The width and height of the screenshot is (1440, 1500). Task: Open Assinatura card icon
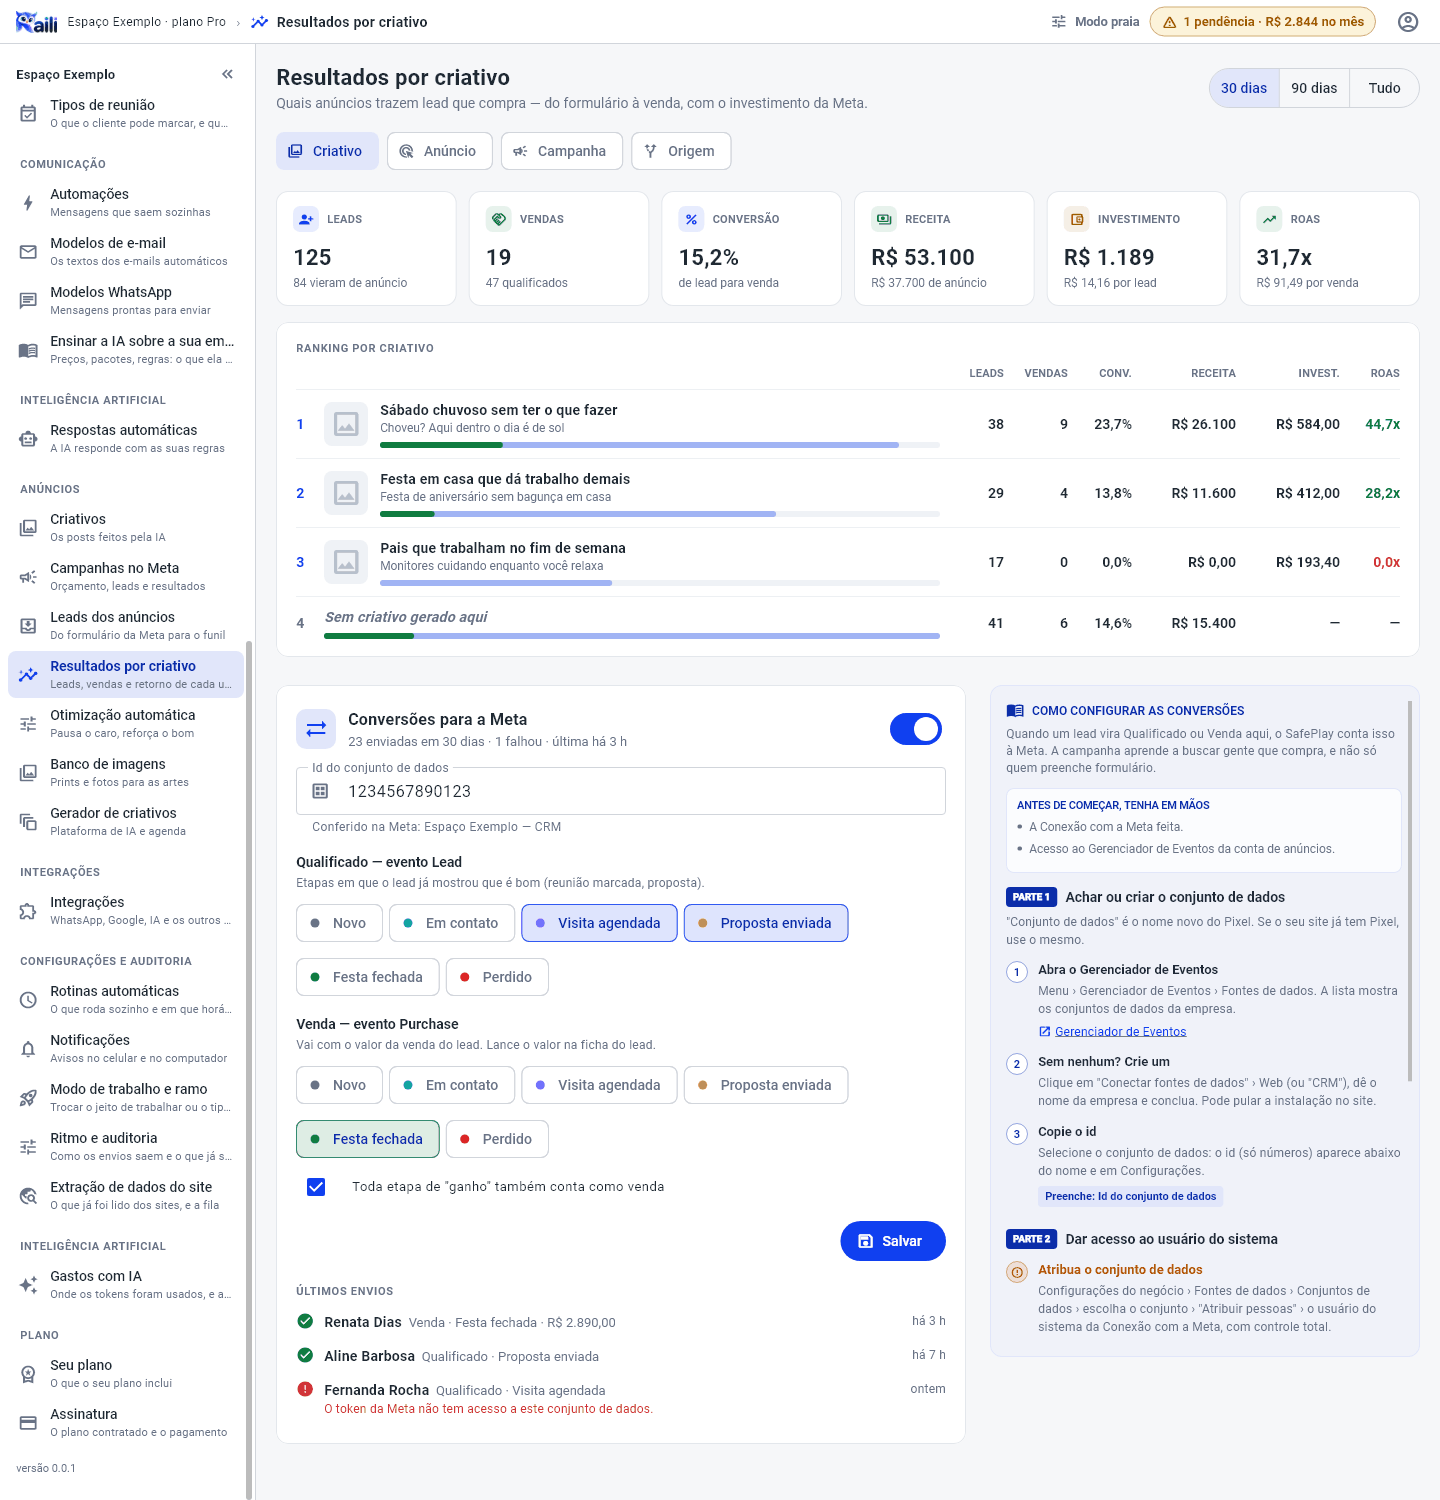point(28,1423)
